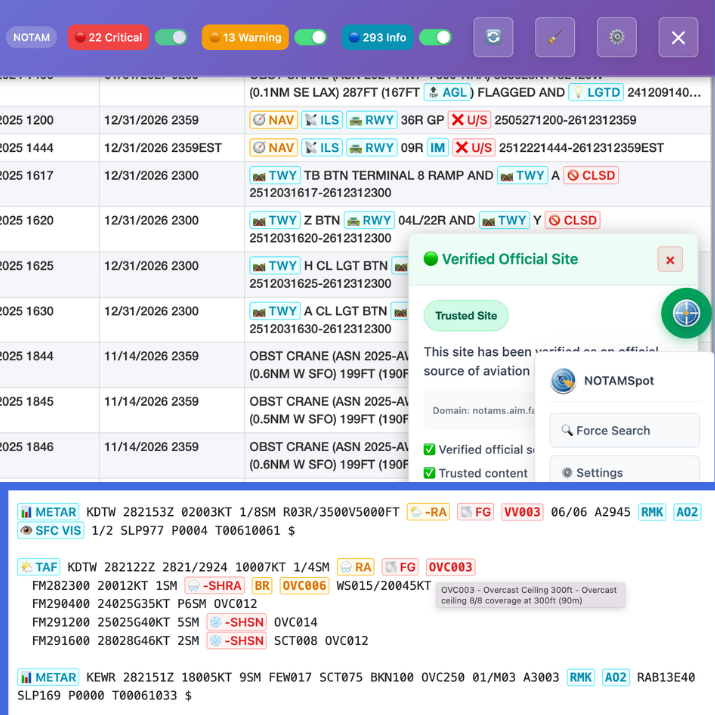Click TWY tag before Z BTN

[275, 221]
